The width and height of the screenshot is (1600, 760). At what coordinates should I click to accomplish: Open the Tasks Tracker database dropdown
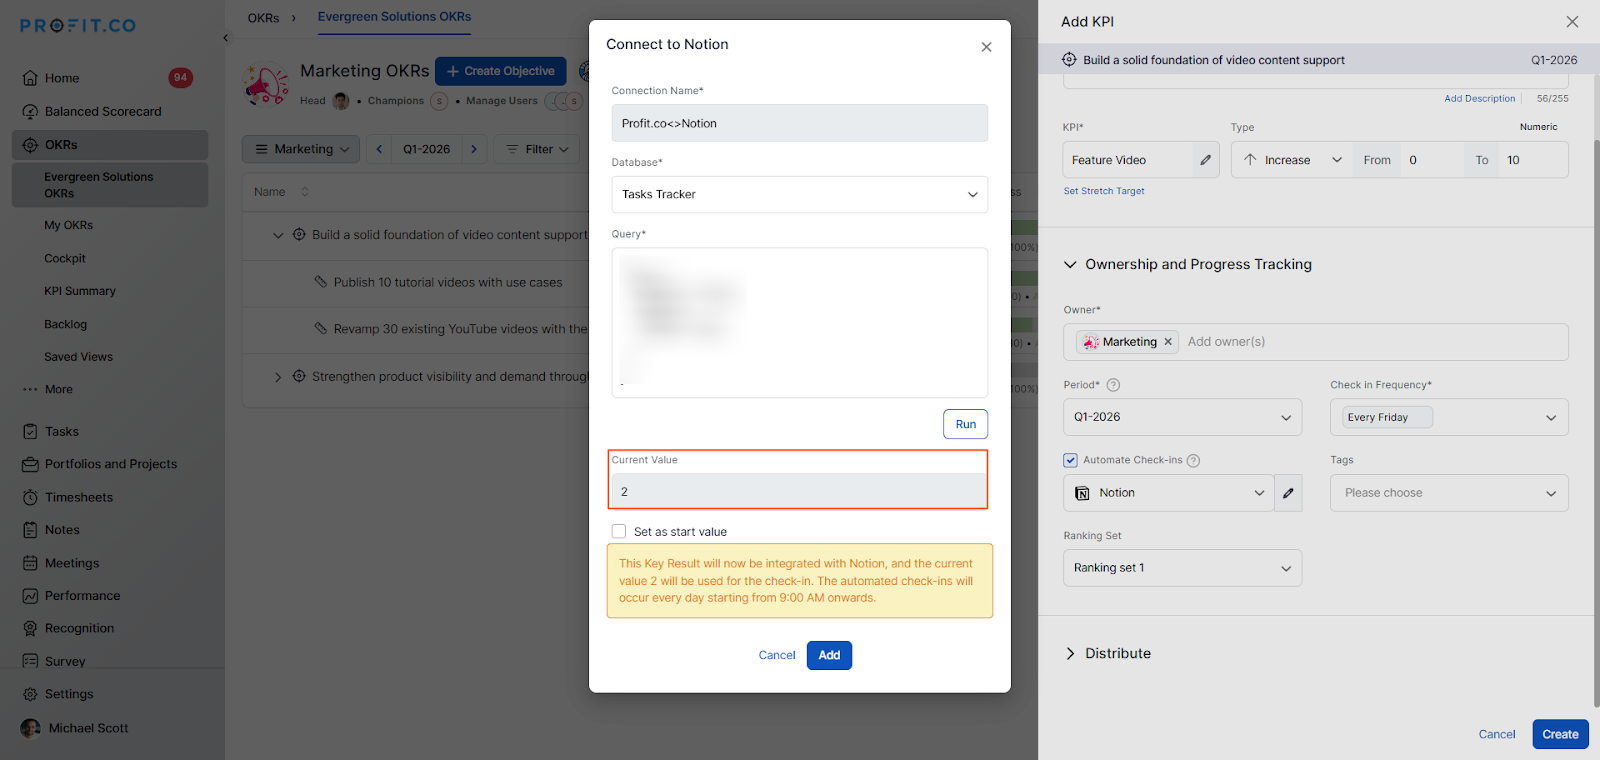pyautogui.click(x=800, y=195)
